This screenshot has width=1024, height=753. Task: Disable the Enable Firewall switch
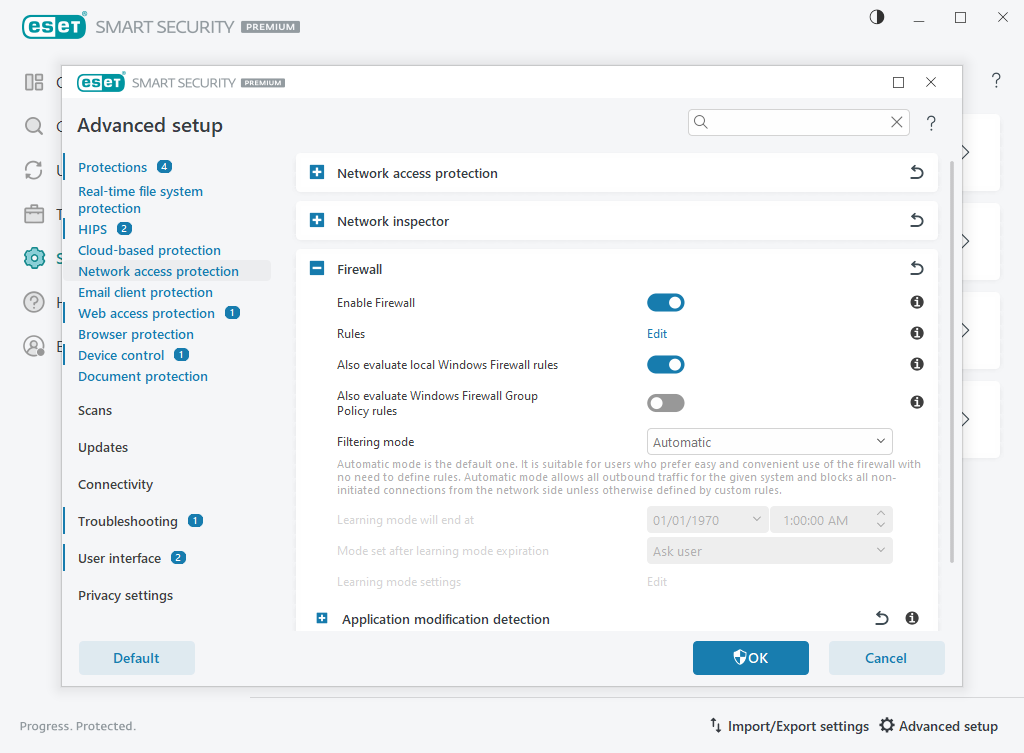(665, 302)
